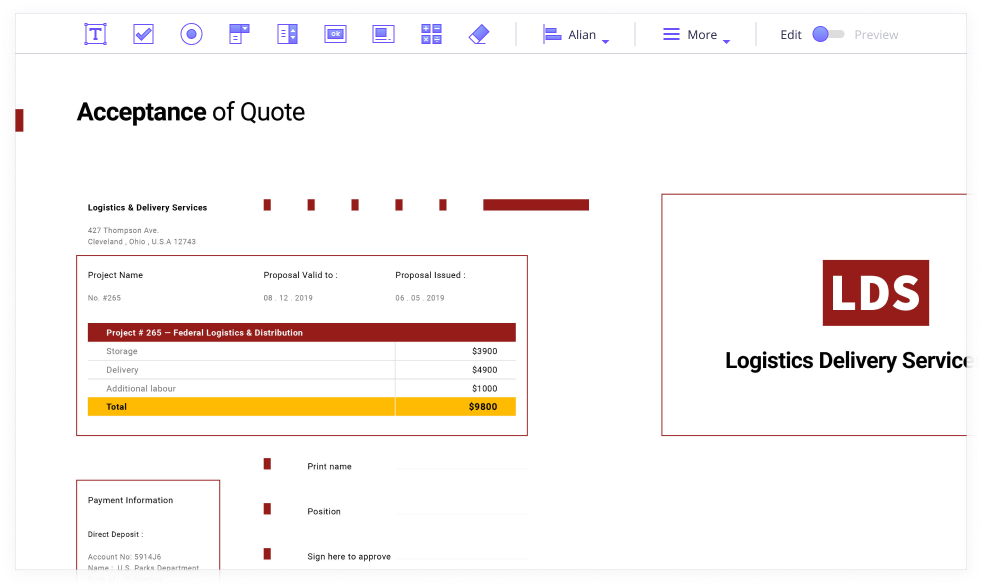Click the More hamburger icon

(x=671, y=34)
